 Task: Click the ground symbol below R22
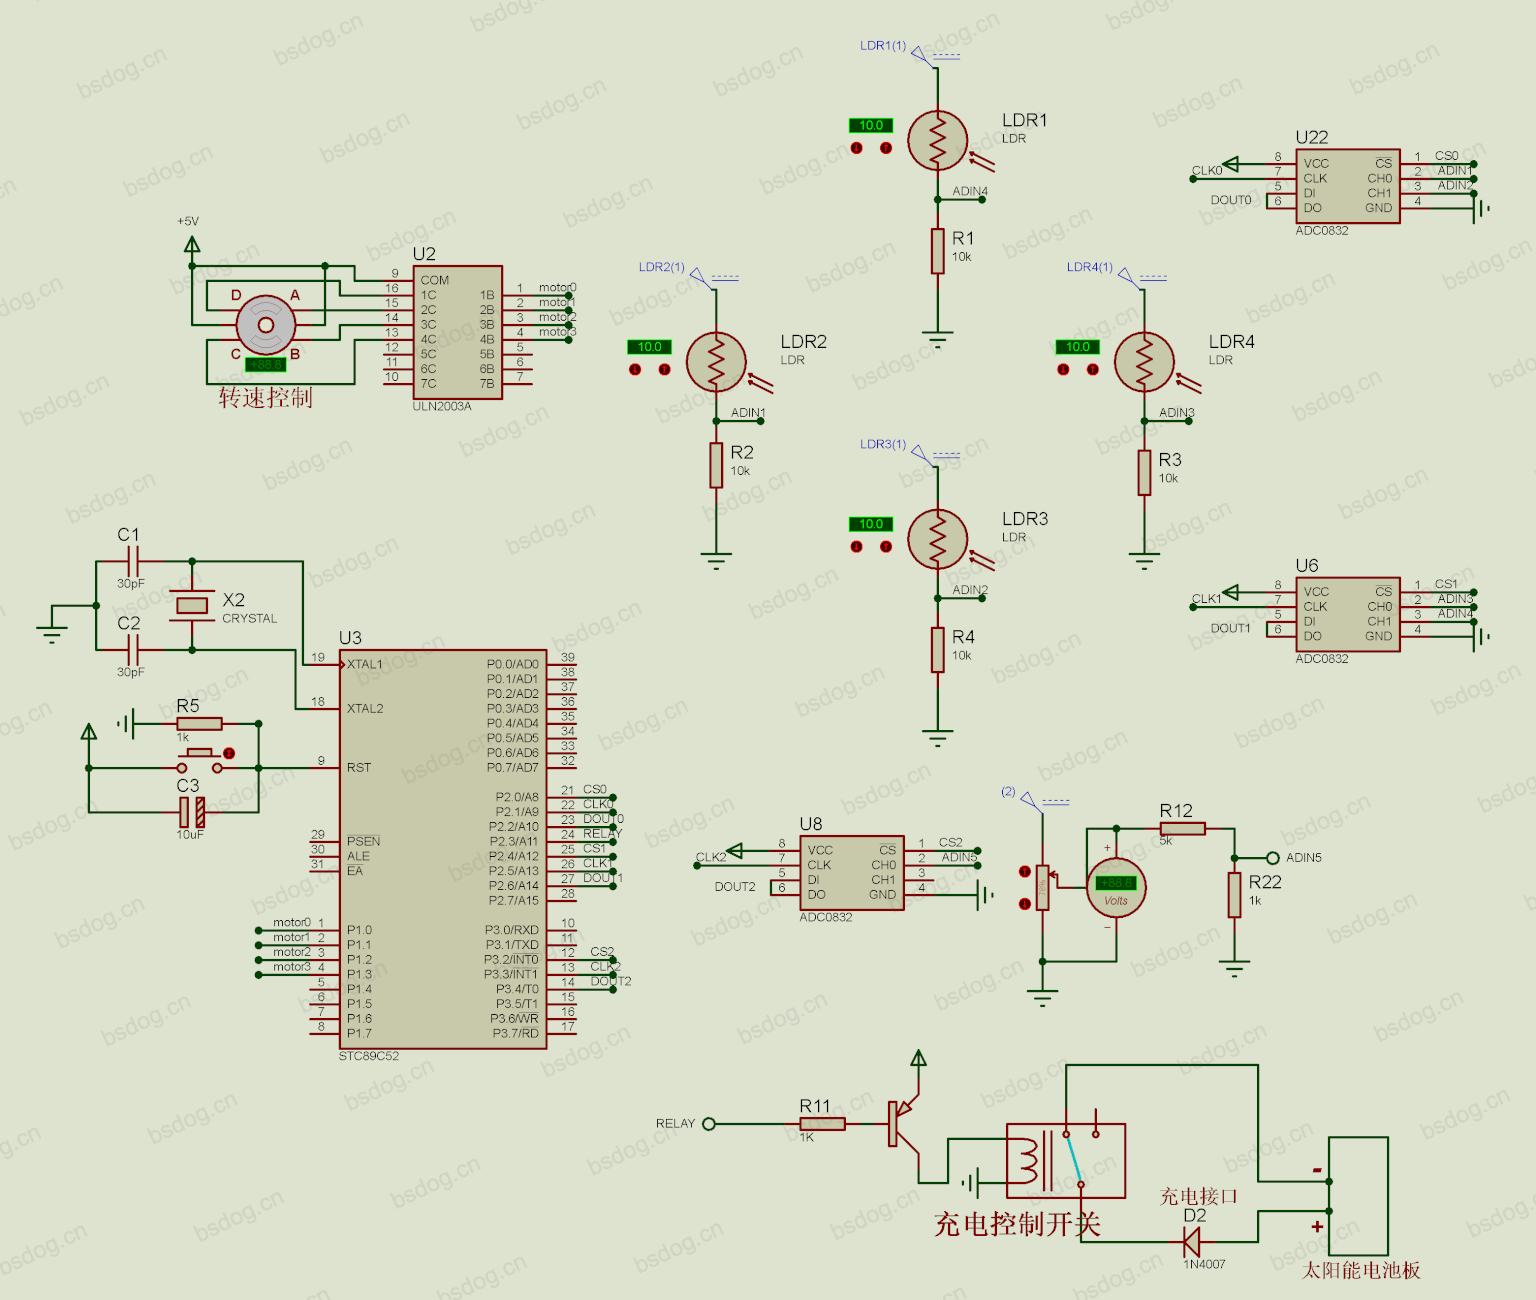coord(1235,968)
